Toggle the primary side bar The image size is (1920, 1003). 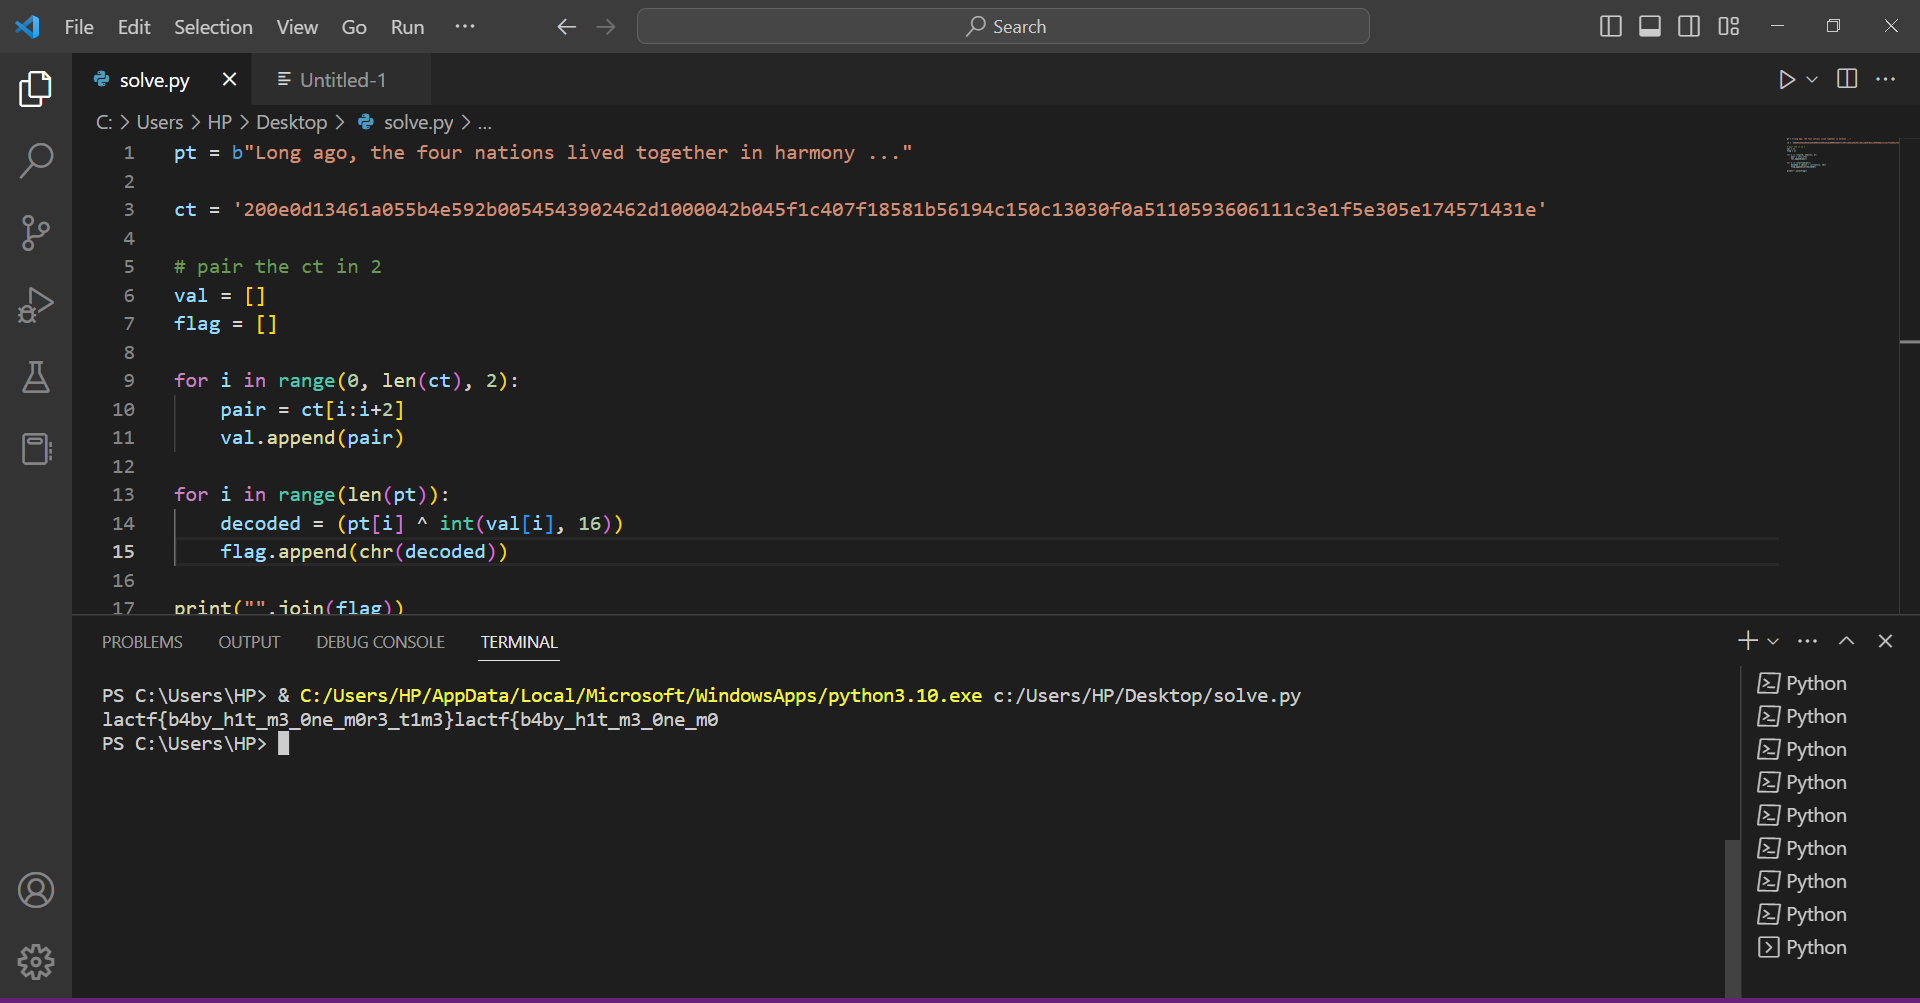pyautogui.click(x=1610, y=26)
